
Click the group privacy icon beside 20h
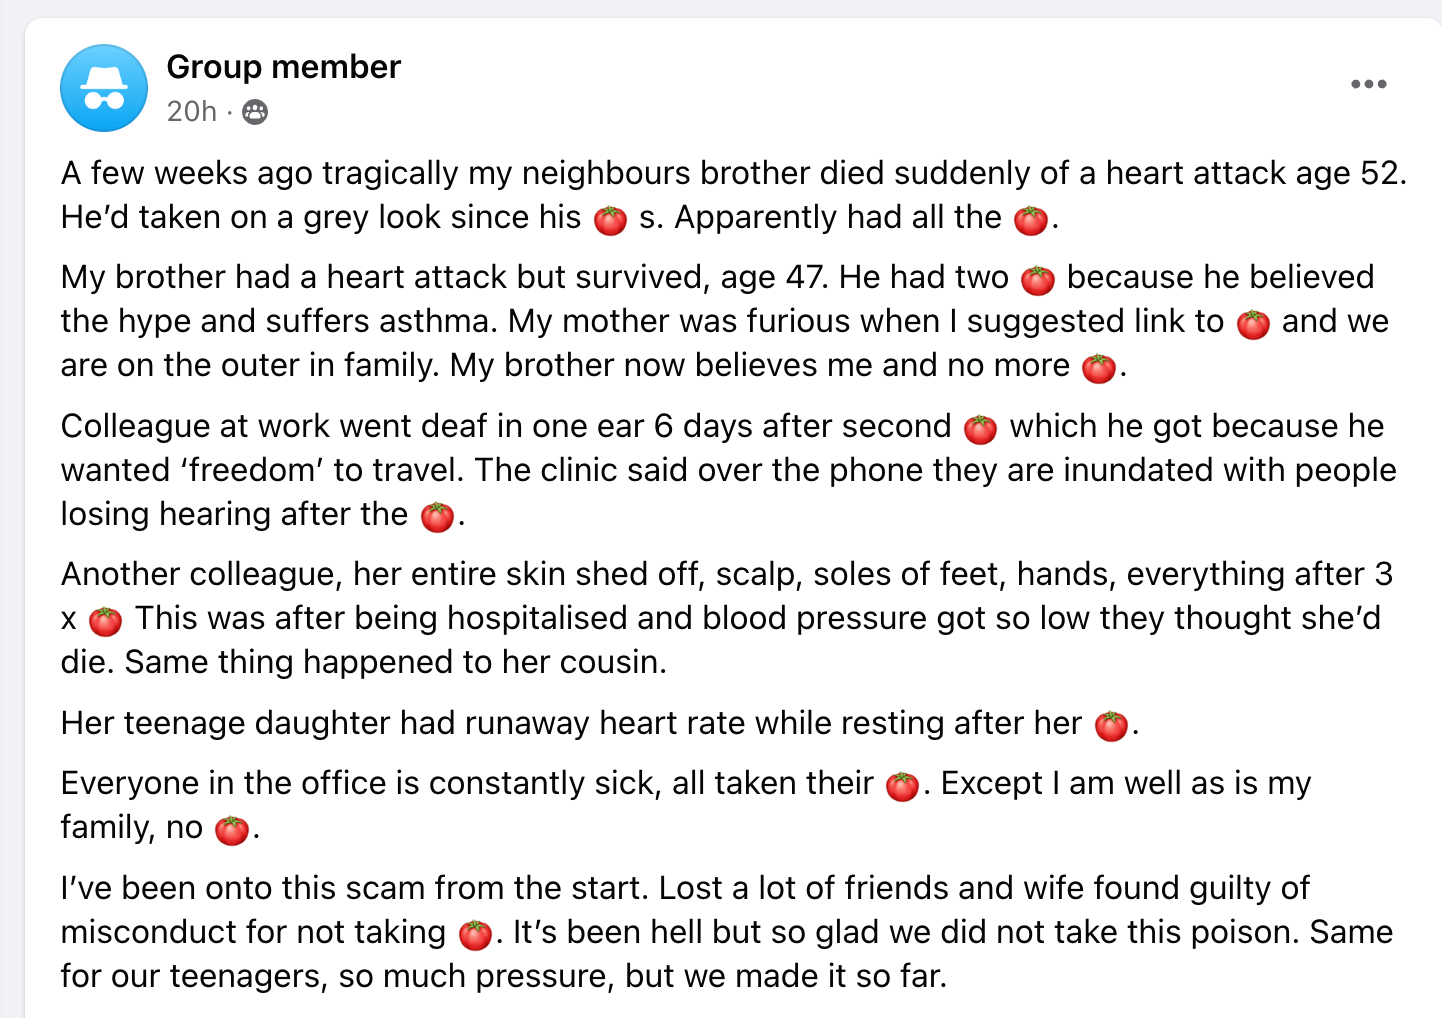coord(255,112)
